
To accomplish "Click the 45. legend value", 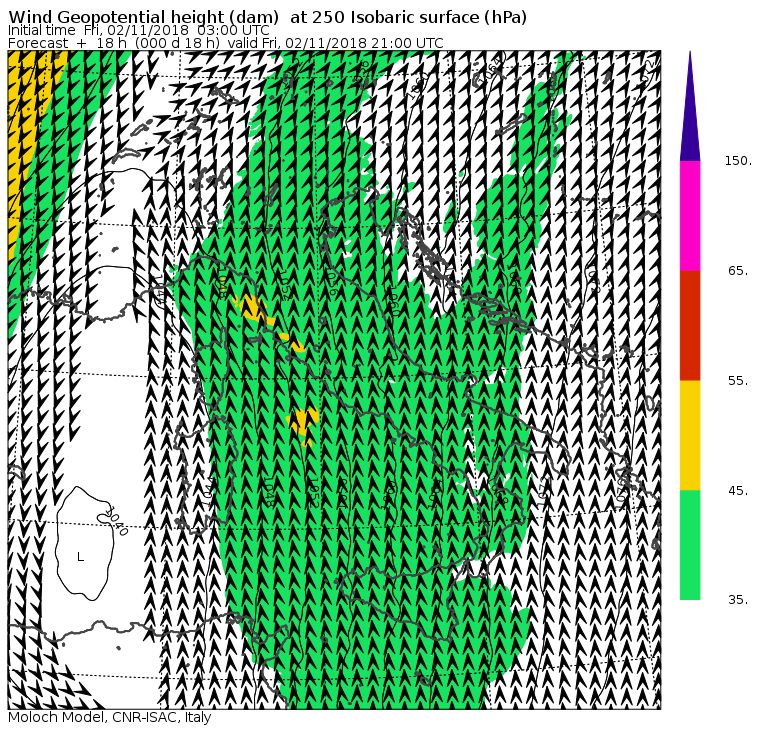I will pyautogui.click(x=738, y=491).
